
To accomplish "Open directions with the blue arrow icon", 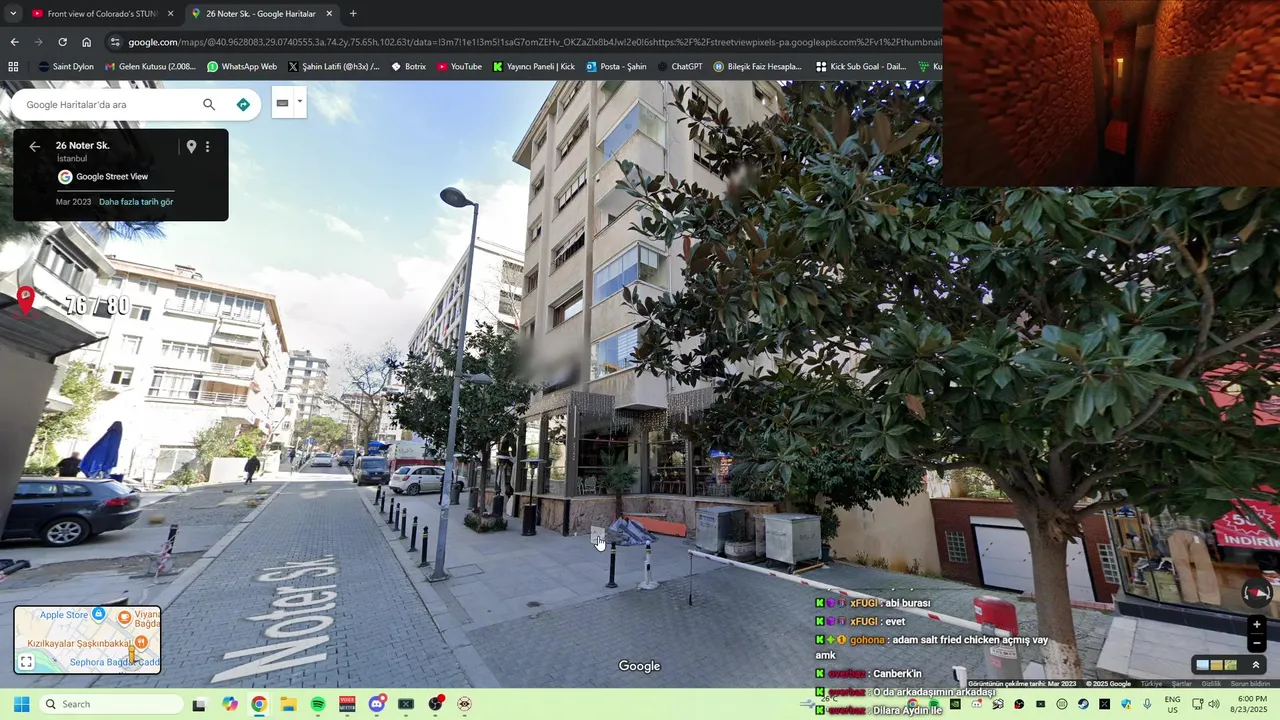I will [243, 104].
